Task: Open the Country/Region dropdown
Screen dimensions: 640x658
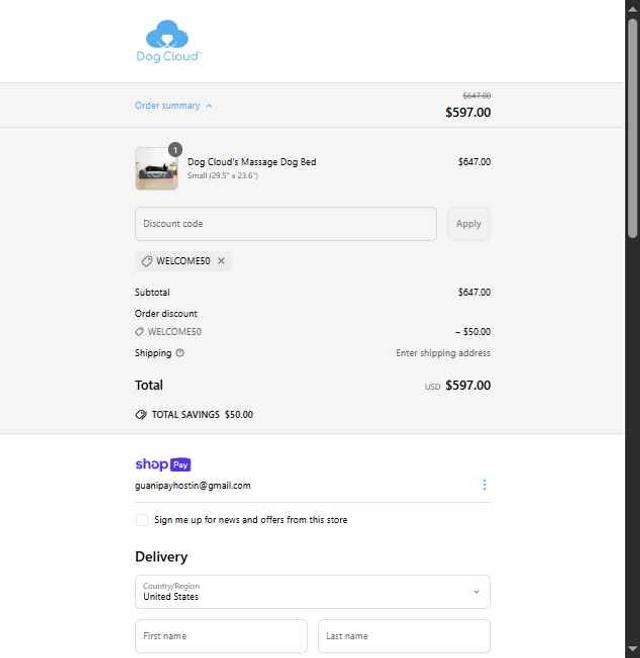Action: pyautogui.click(x=313, y=592)
